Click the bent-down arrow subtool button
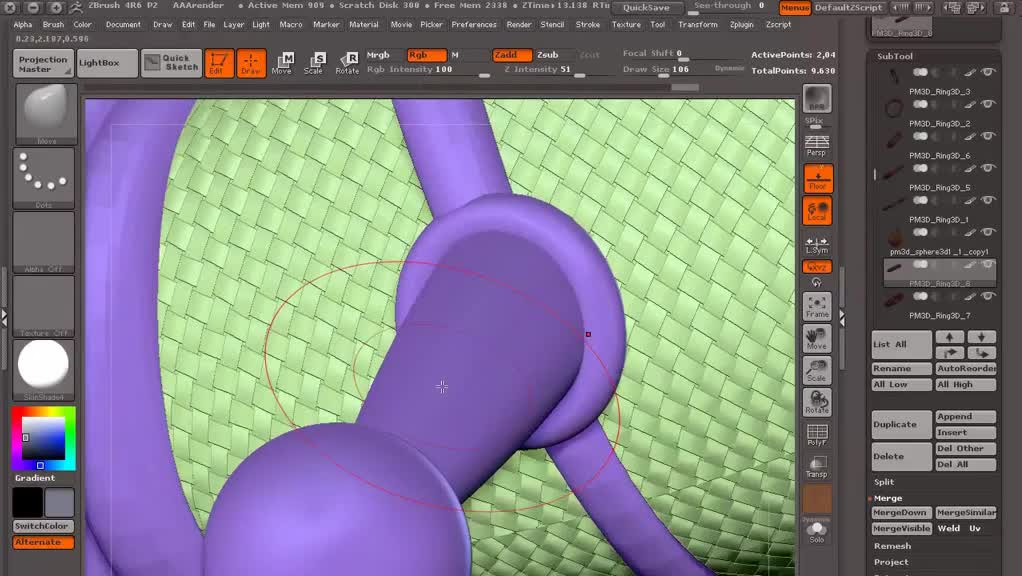This screenshot has height=576, width=1022. (x=982, y=353)
